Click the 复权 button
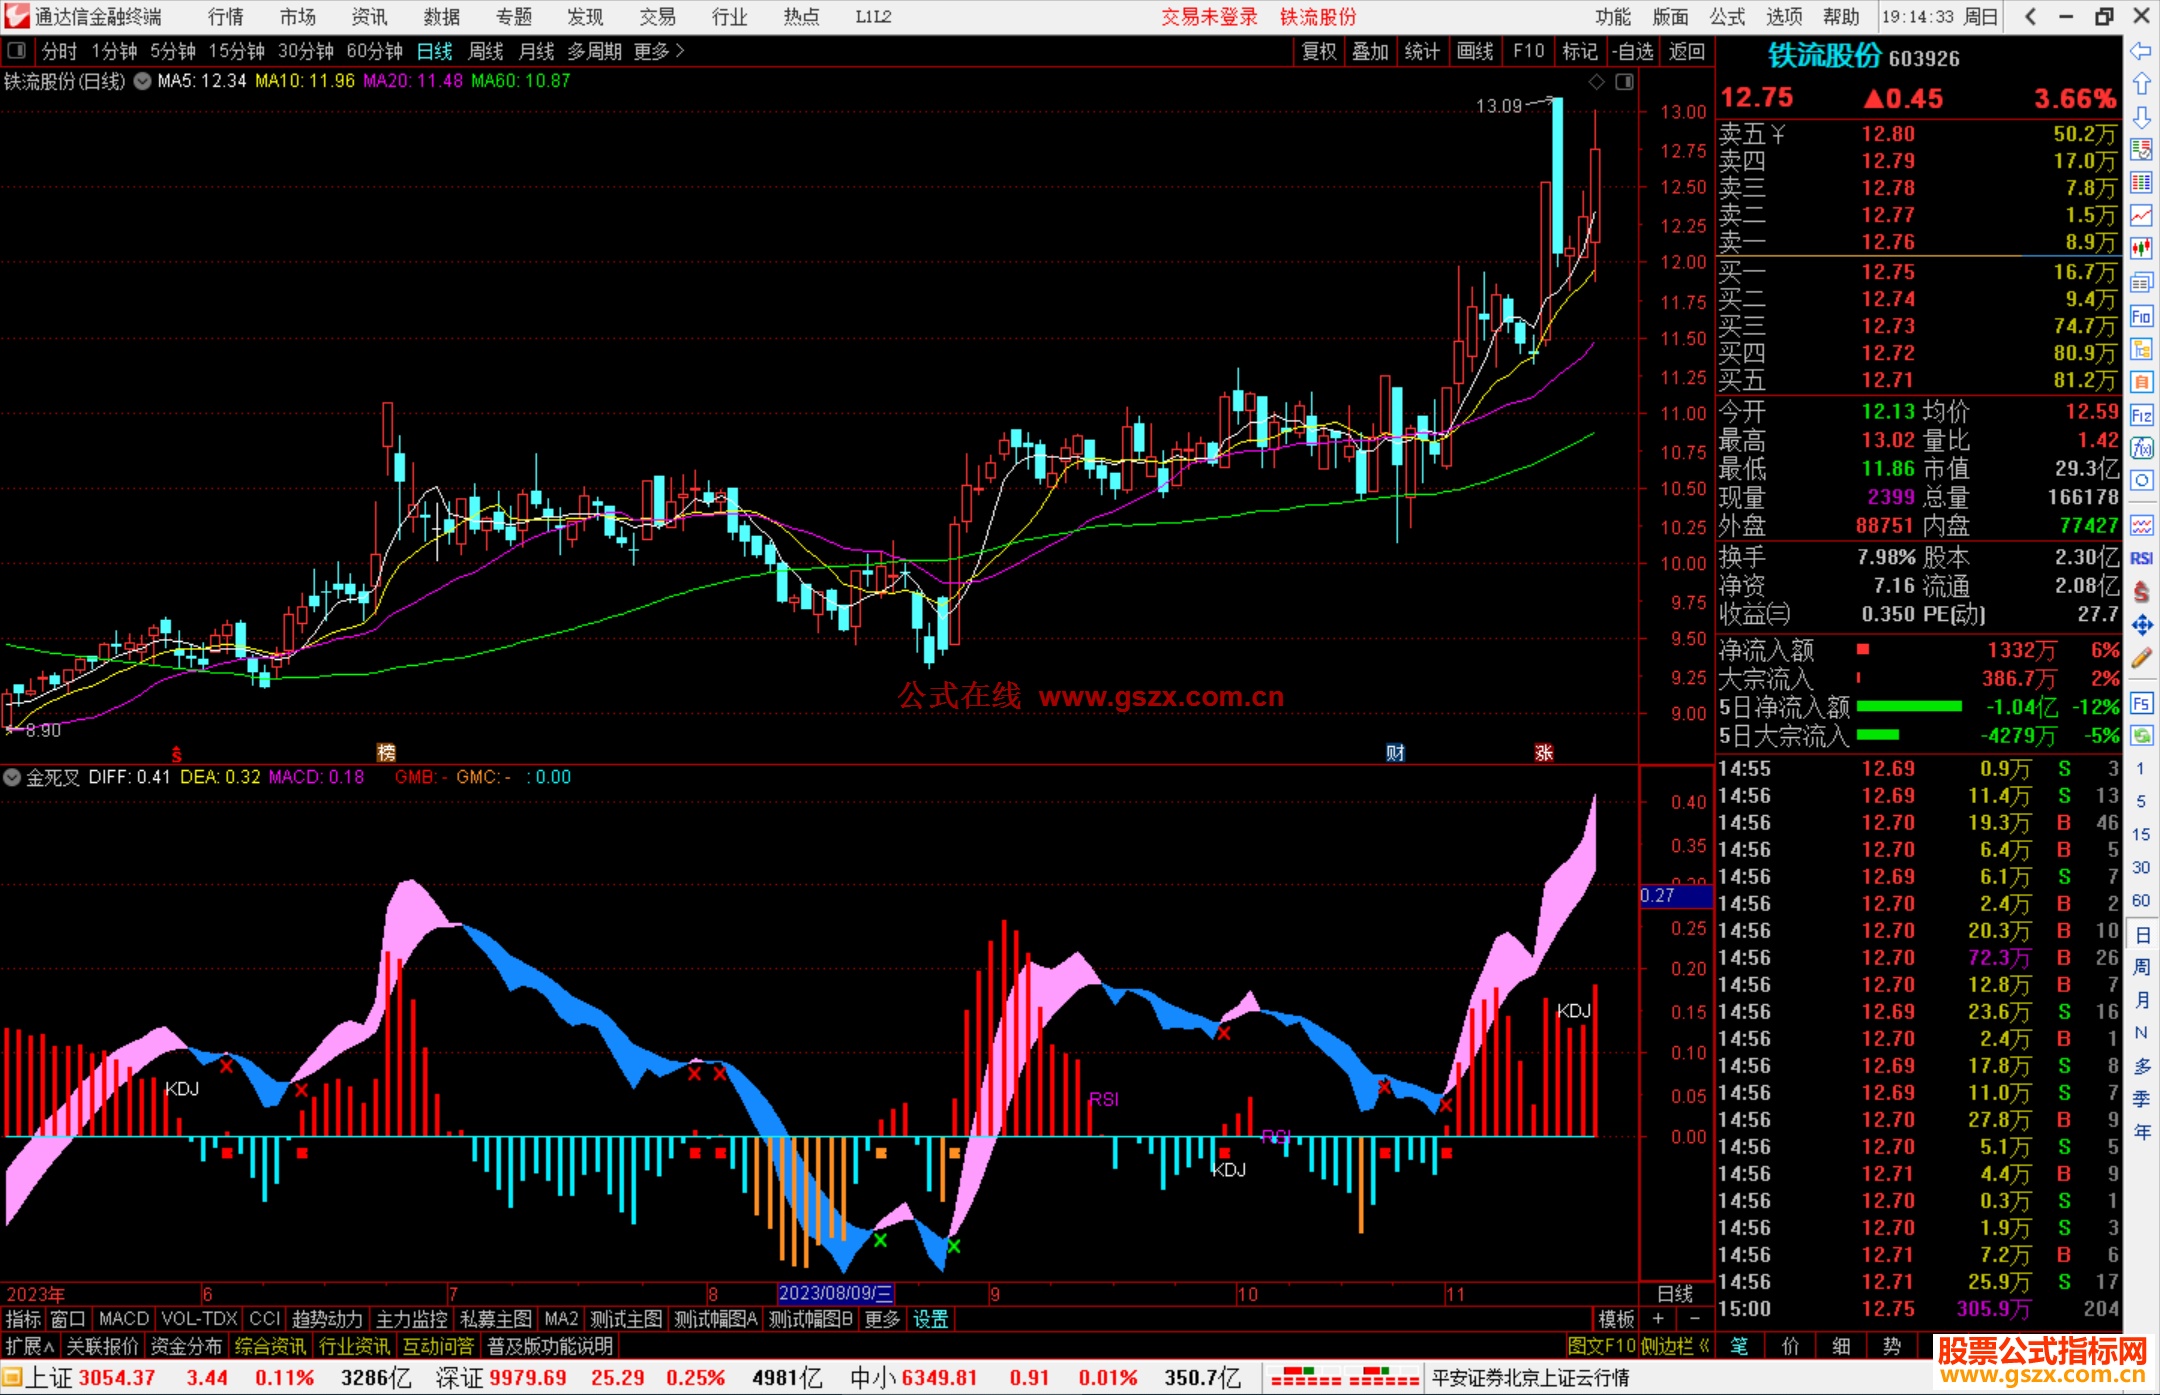The width and height of the screenshot is (2160, 1395). [x=1319, y=51]
